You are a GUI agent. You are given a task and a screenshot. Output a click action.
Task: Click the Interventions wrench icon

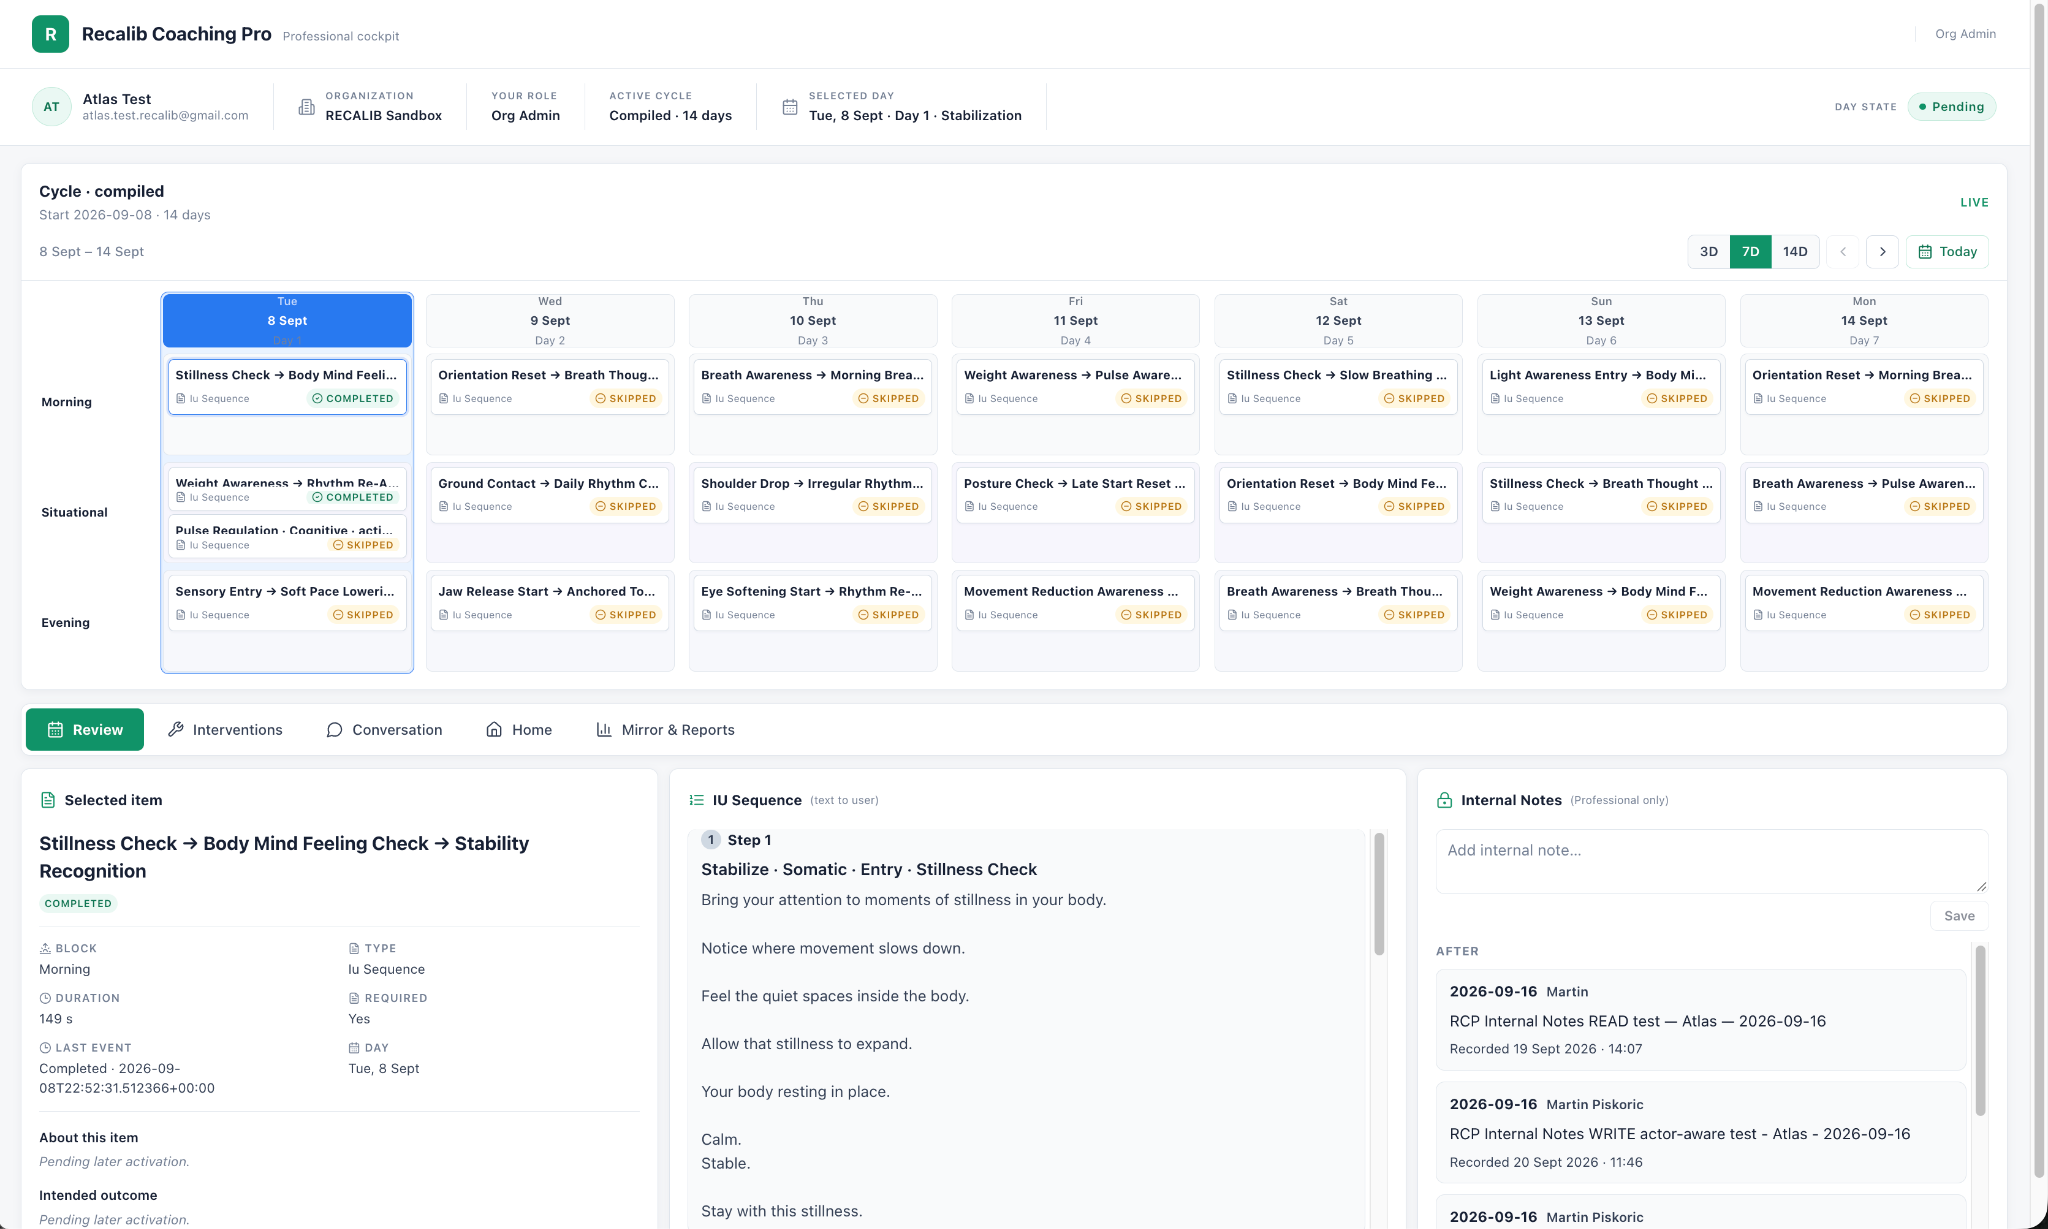176,730
